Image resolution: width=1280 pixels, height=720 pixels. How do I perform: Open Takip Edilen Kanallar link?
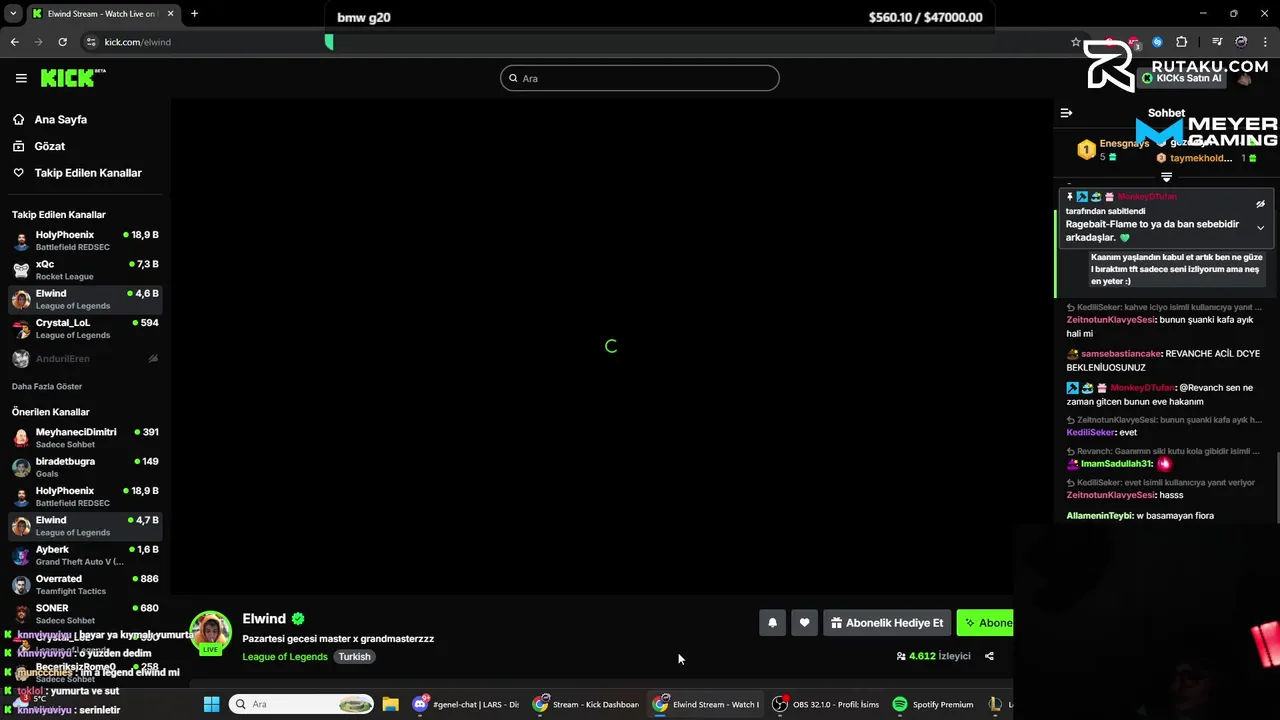88,173
